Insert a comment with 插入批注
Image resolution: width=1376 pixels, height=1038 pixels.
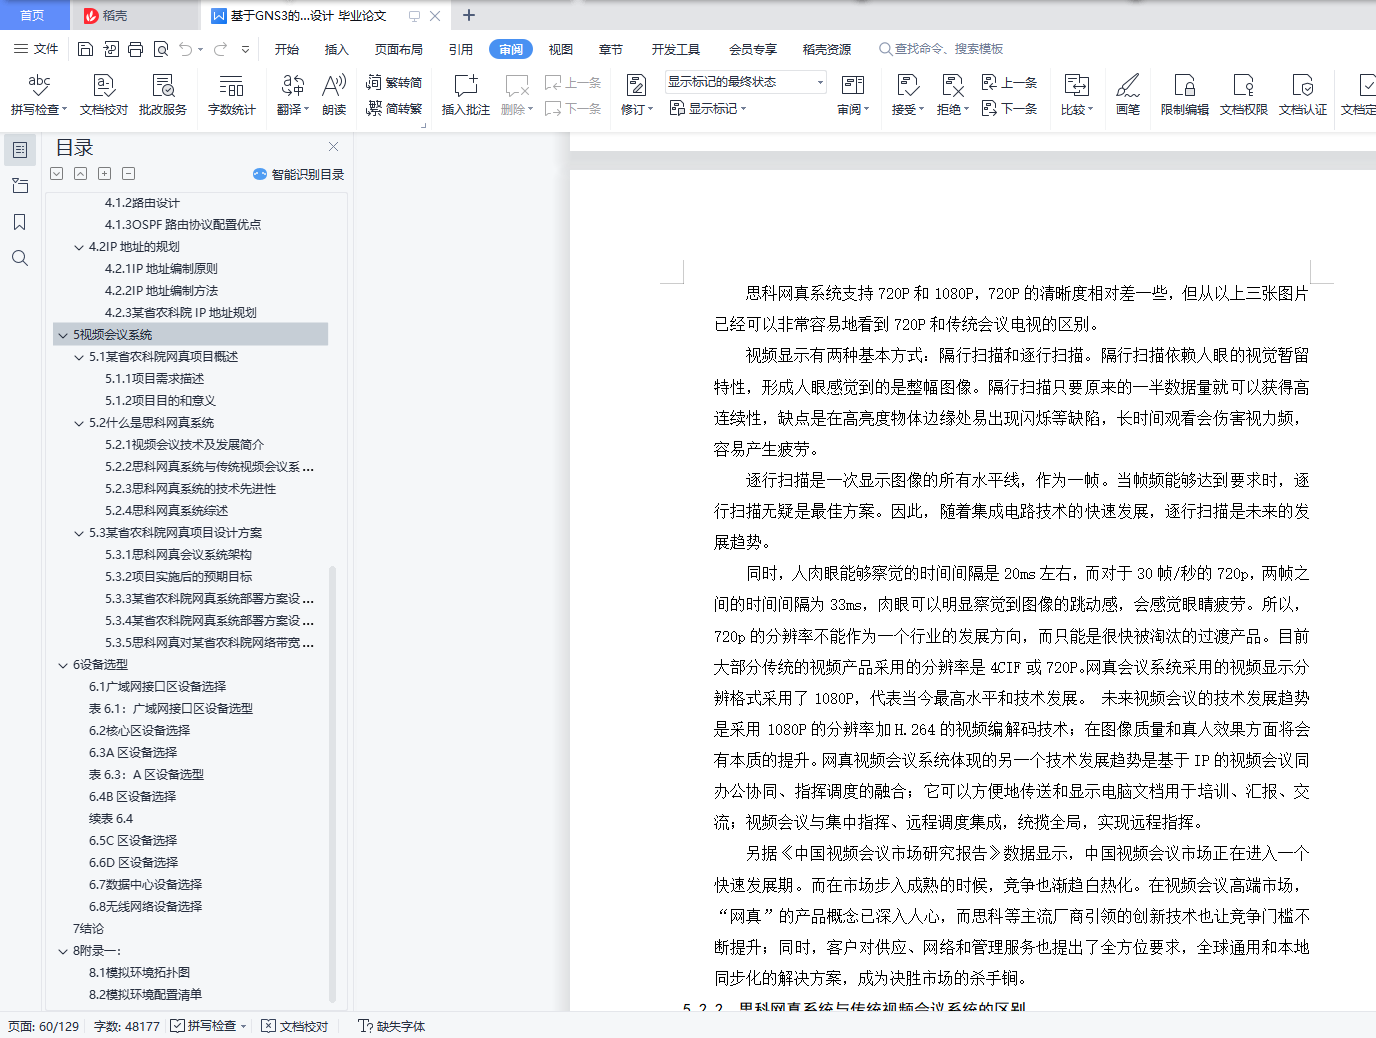466,95
